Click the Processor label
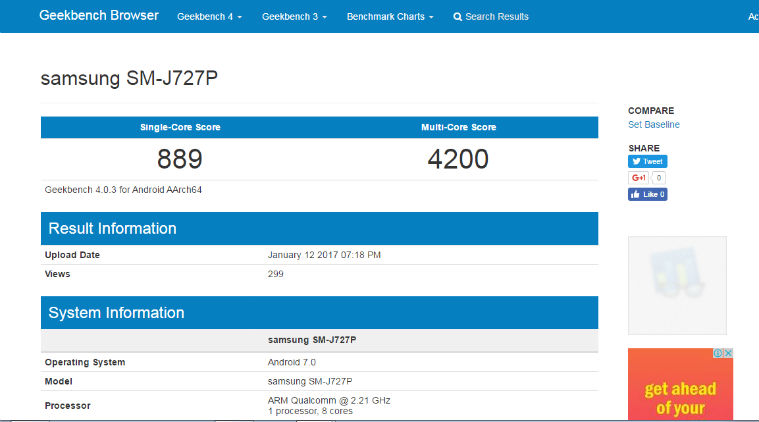 67,406
